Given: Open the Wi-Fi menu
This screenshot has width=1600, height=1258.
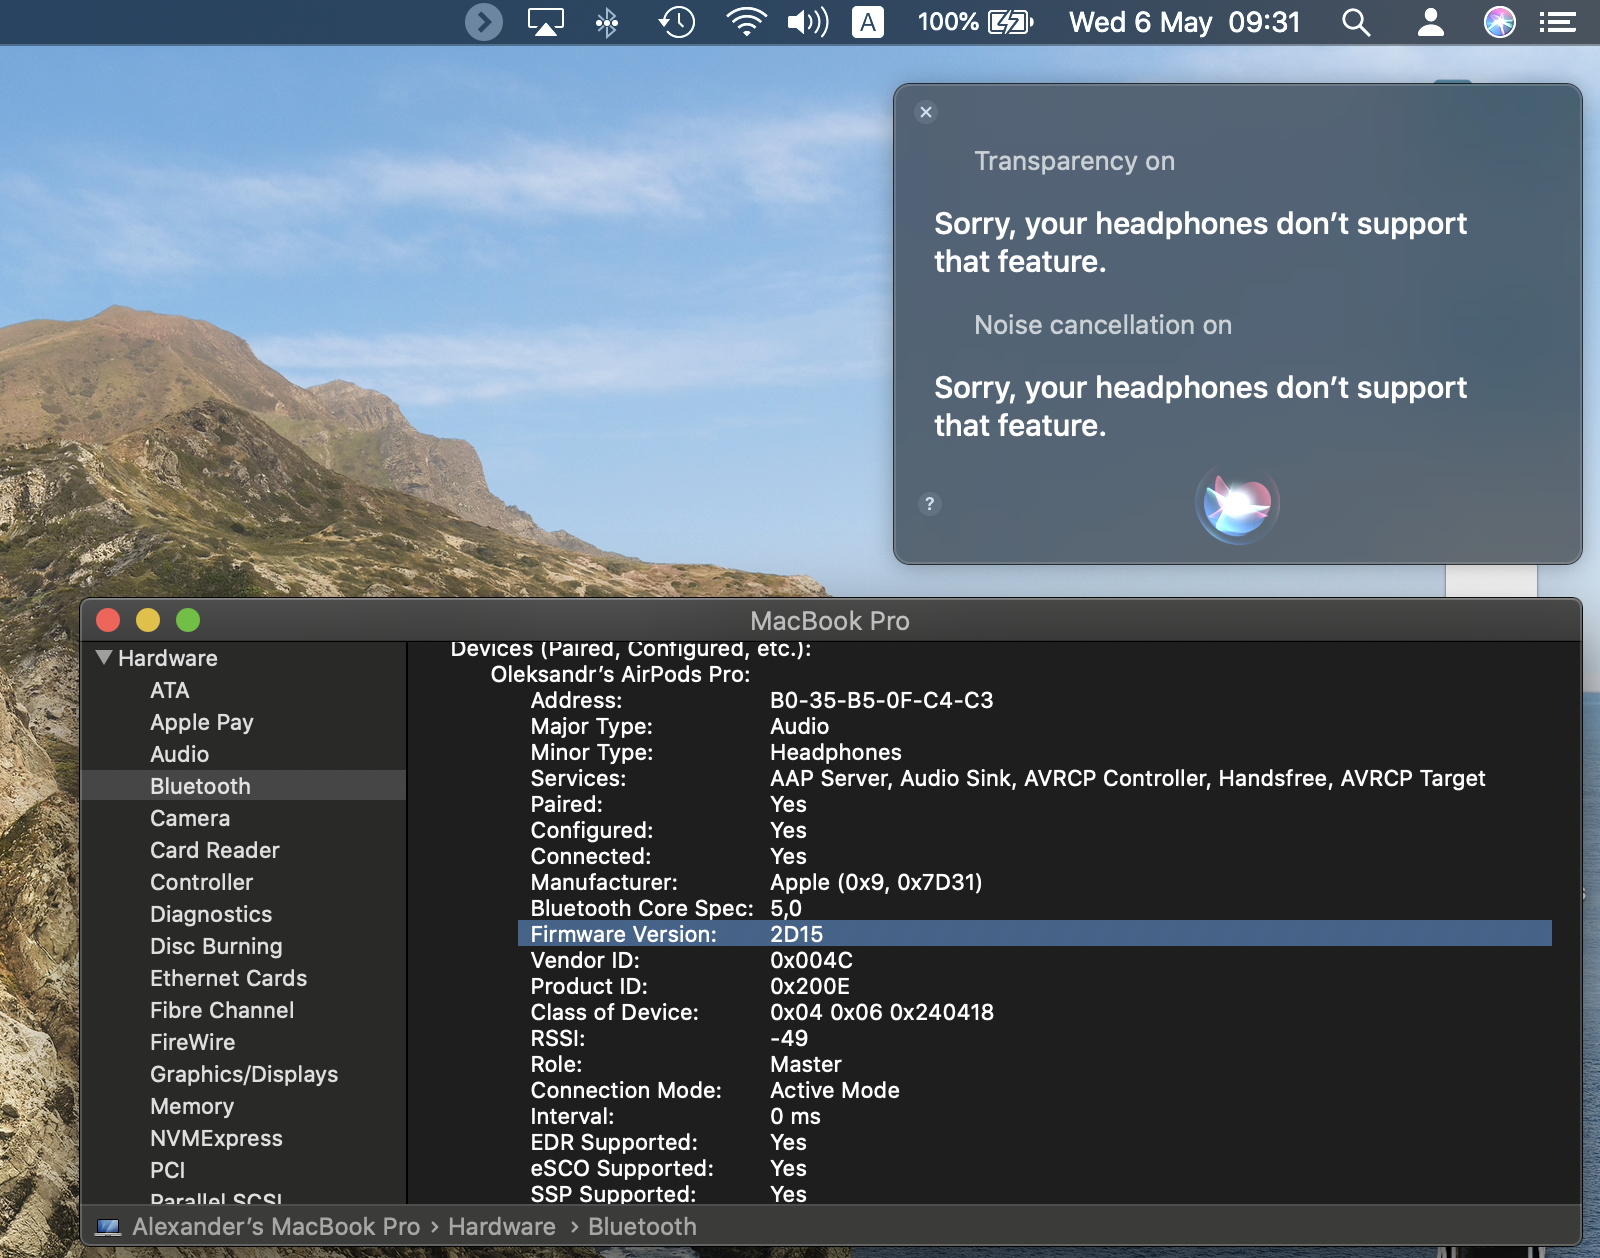Looking at the screenshot, I should pos(746,22).
